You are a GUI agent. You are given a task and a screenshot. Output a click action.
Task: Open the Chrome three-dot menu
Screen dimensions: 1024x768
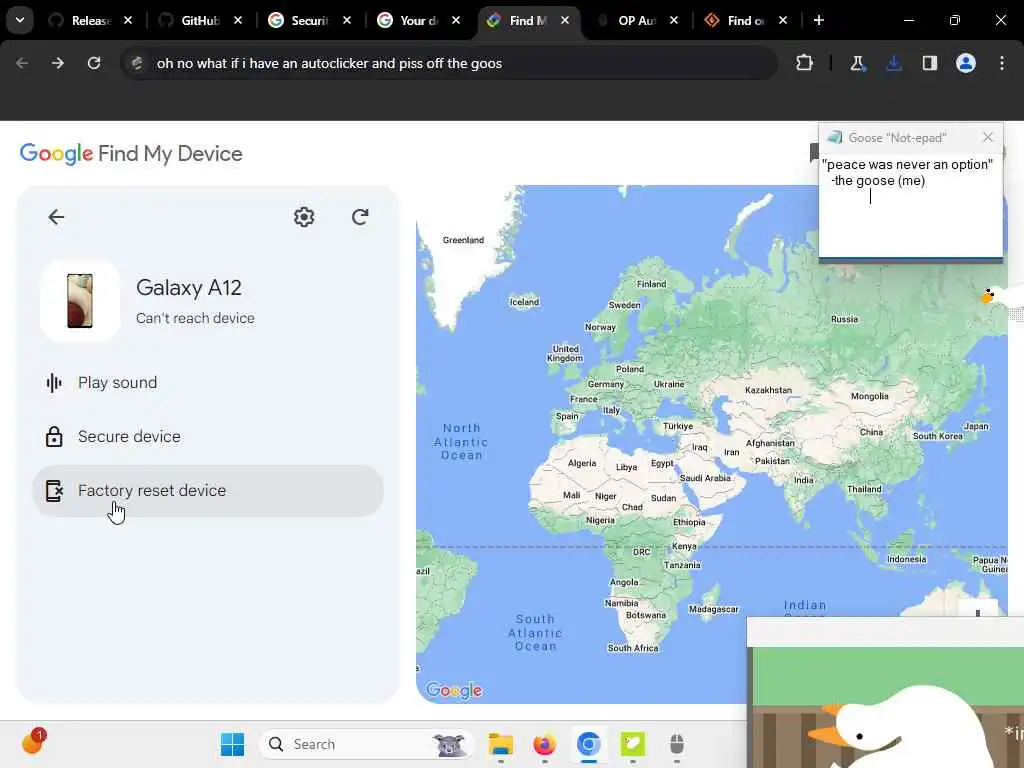point(1002,63)
